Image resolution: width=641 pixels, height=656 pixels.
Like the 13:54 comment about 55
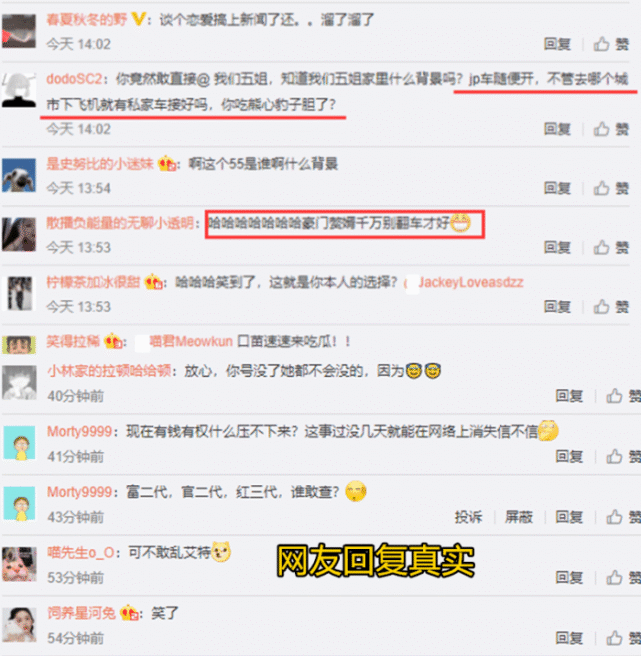611,188
